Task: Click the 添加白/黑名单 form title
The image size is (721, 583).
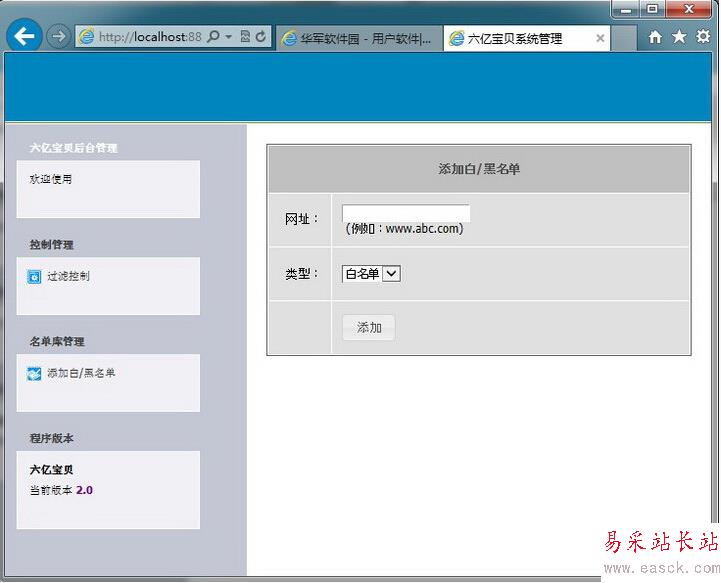Action: tap(479, 169)
